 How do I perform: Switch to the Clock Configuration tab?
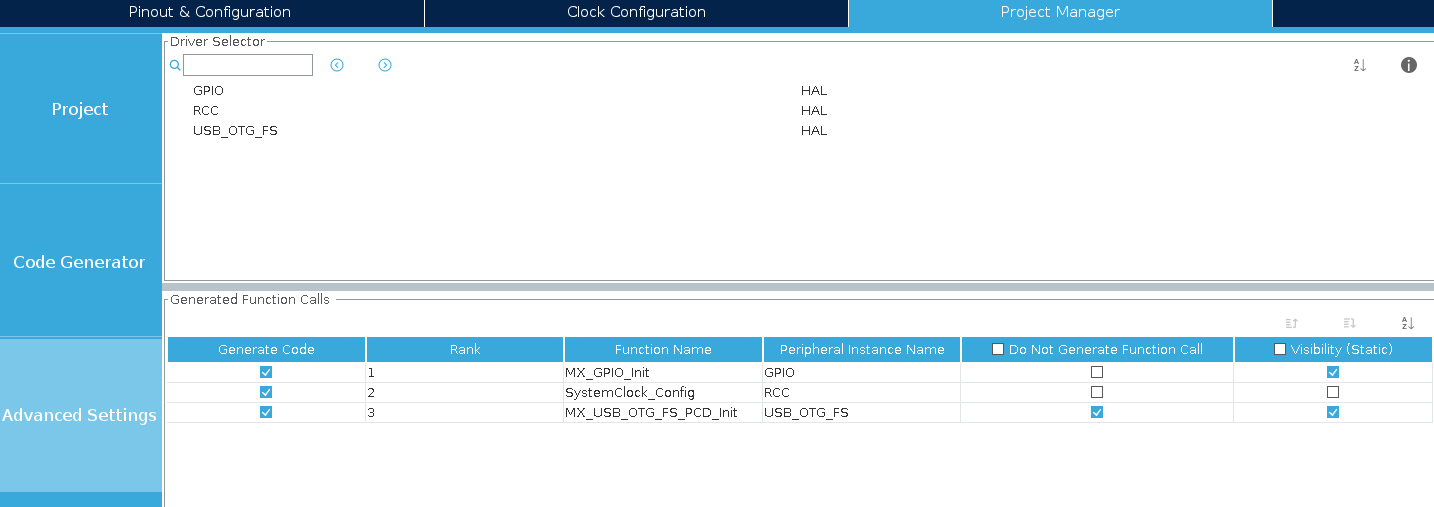click(636, 13)
